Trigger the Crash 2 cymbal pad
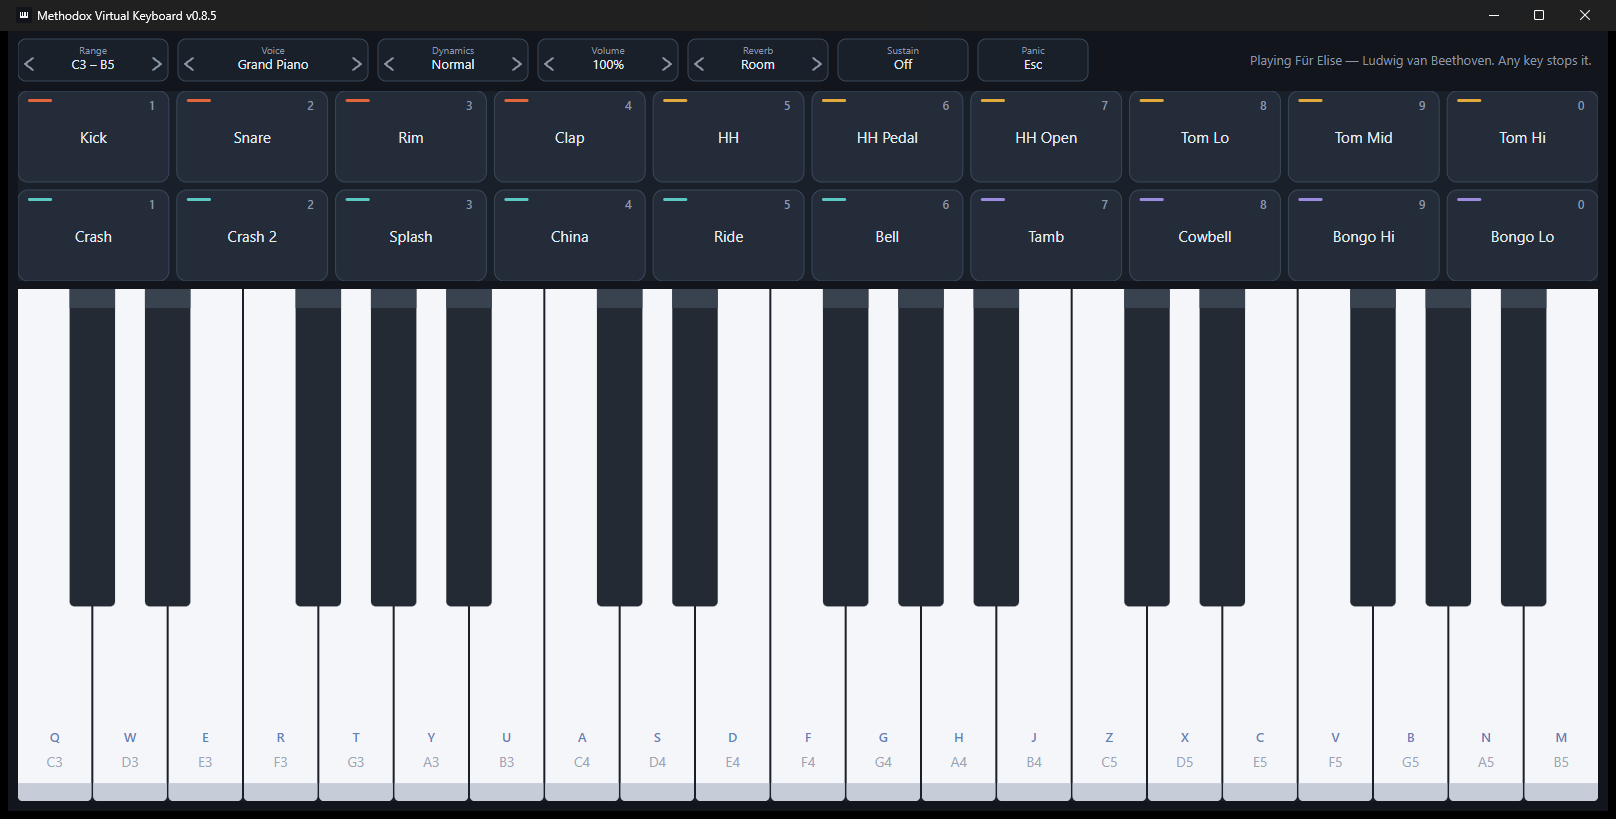 [252, 236]
